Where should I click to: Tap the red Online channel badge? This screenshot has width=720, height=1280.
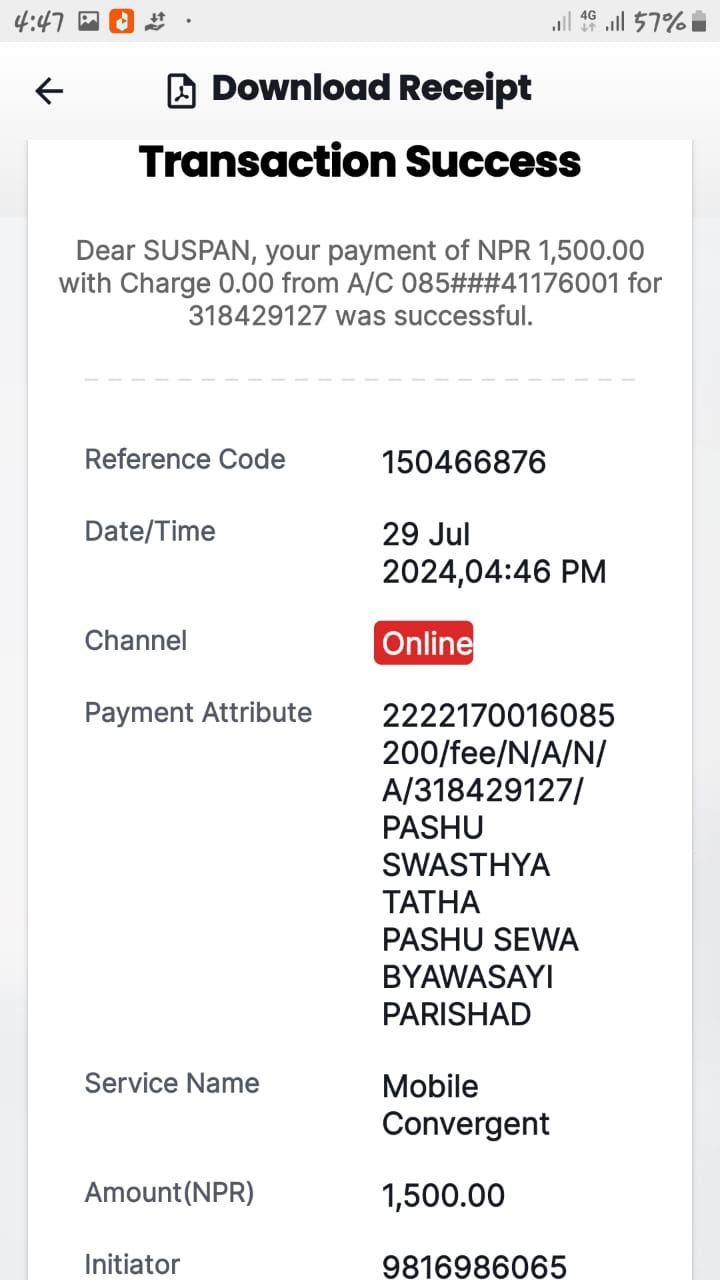pyautogui.click(x=423, y=643)
